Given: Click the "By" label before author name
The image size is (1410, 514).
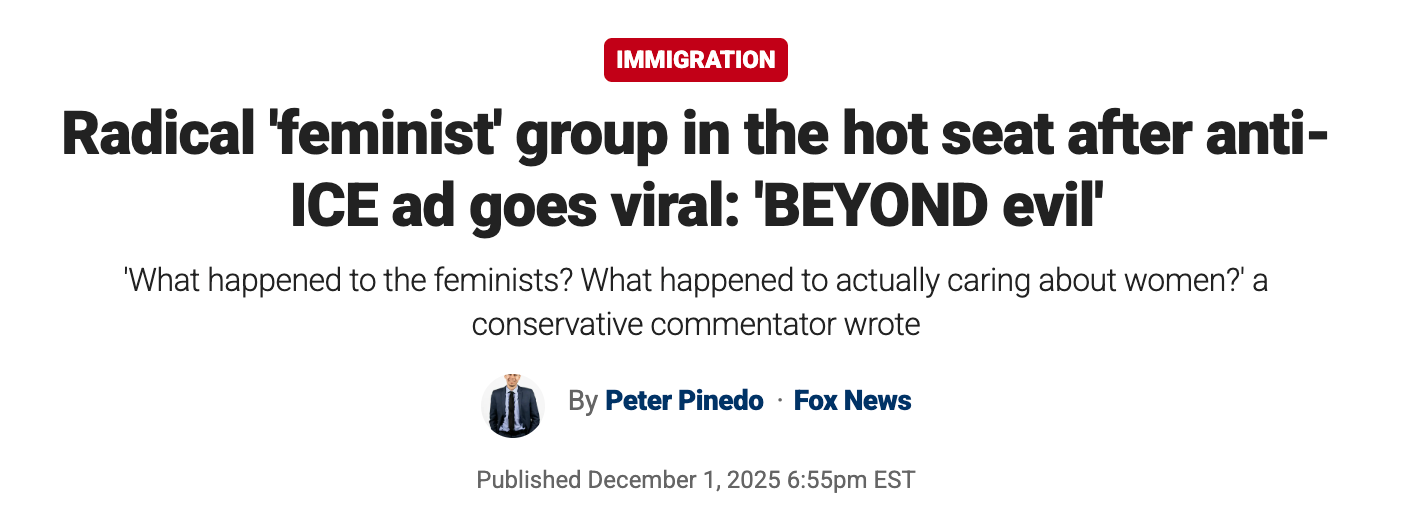Looking at the screenshot, I should tap(582, 401).
